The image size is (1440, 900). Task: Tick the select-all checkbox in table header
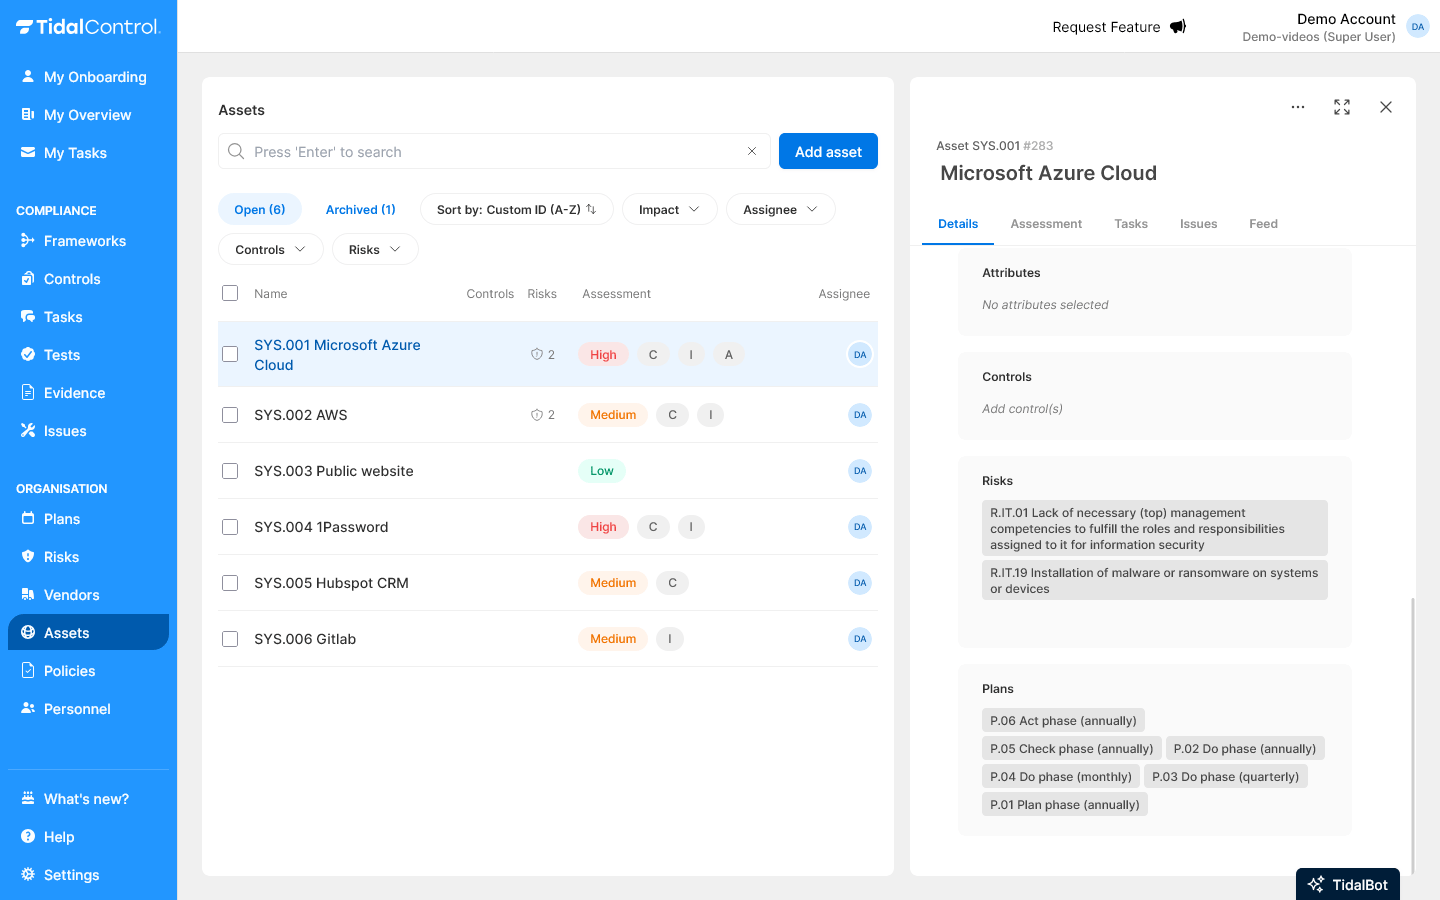230,293
